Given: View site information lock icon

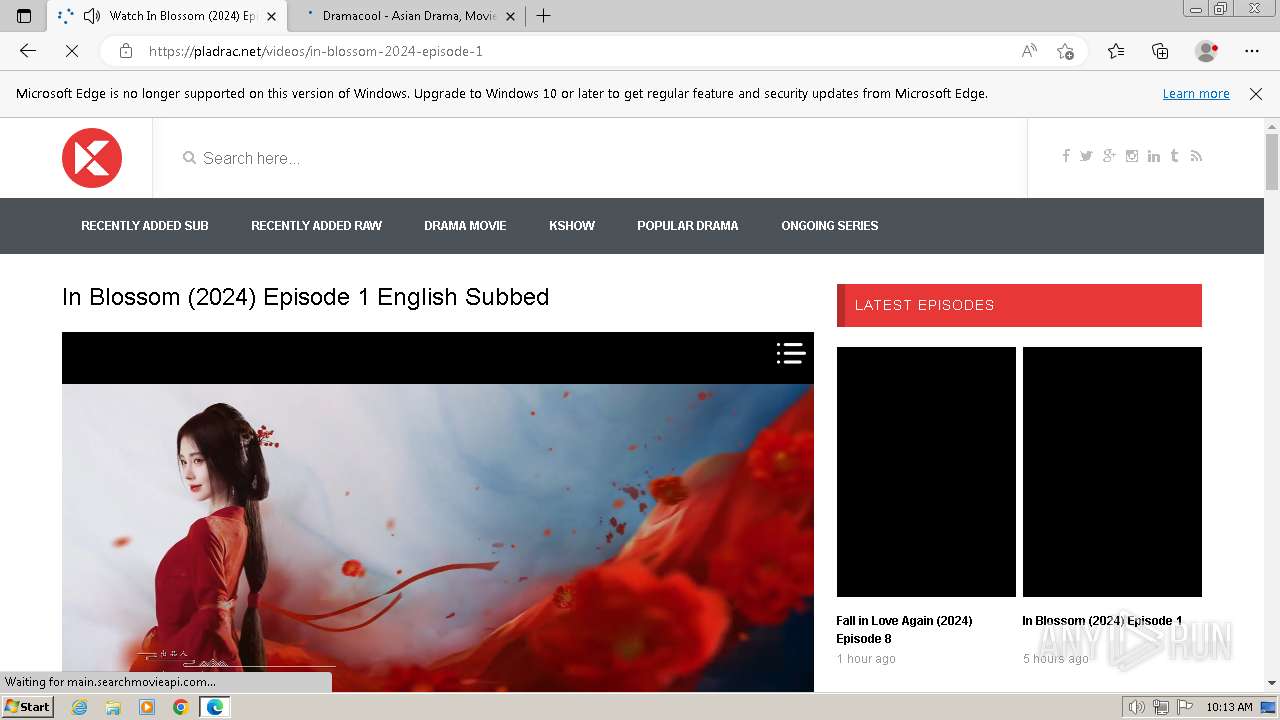Looking at the screenshot, I should [x=126, y=51].
